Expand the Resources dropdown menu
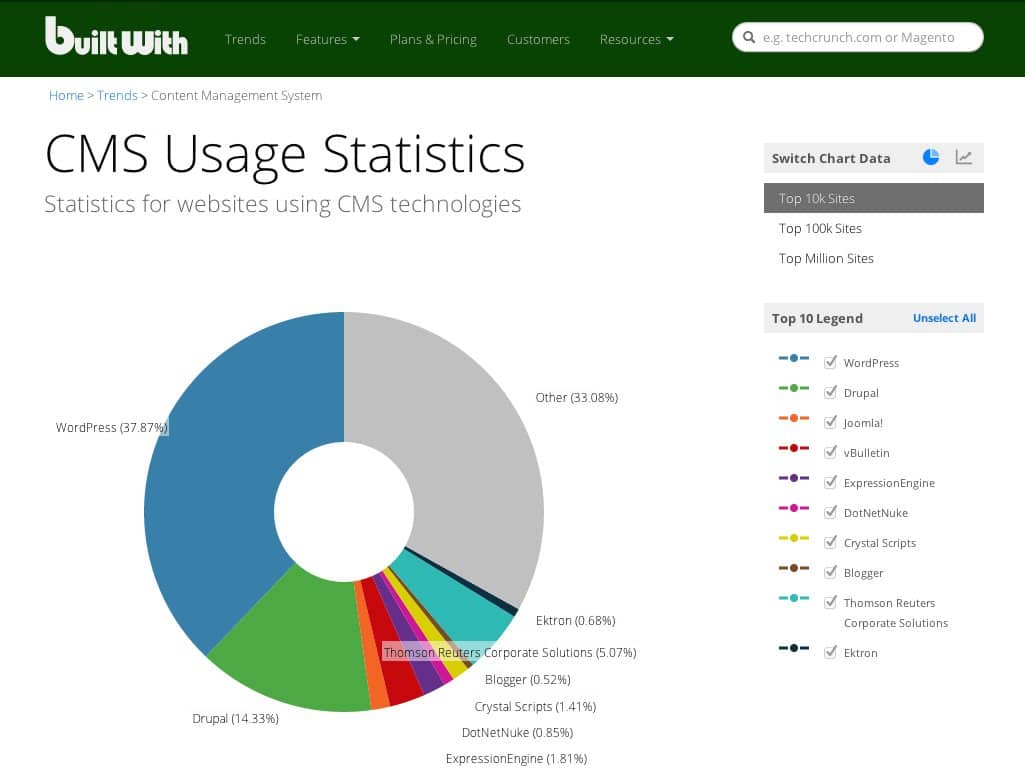 tap(637, 39)
